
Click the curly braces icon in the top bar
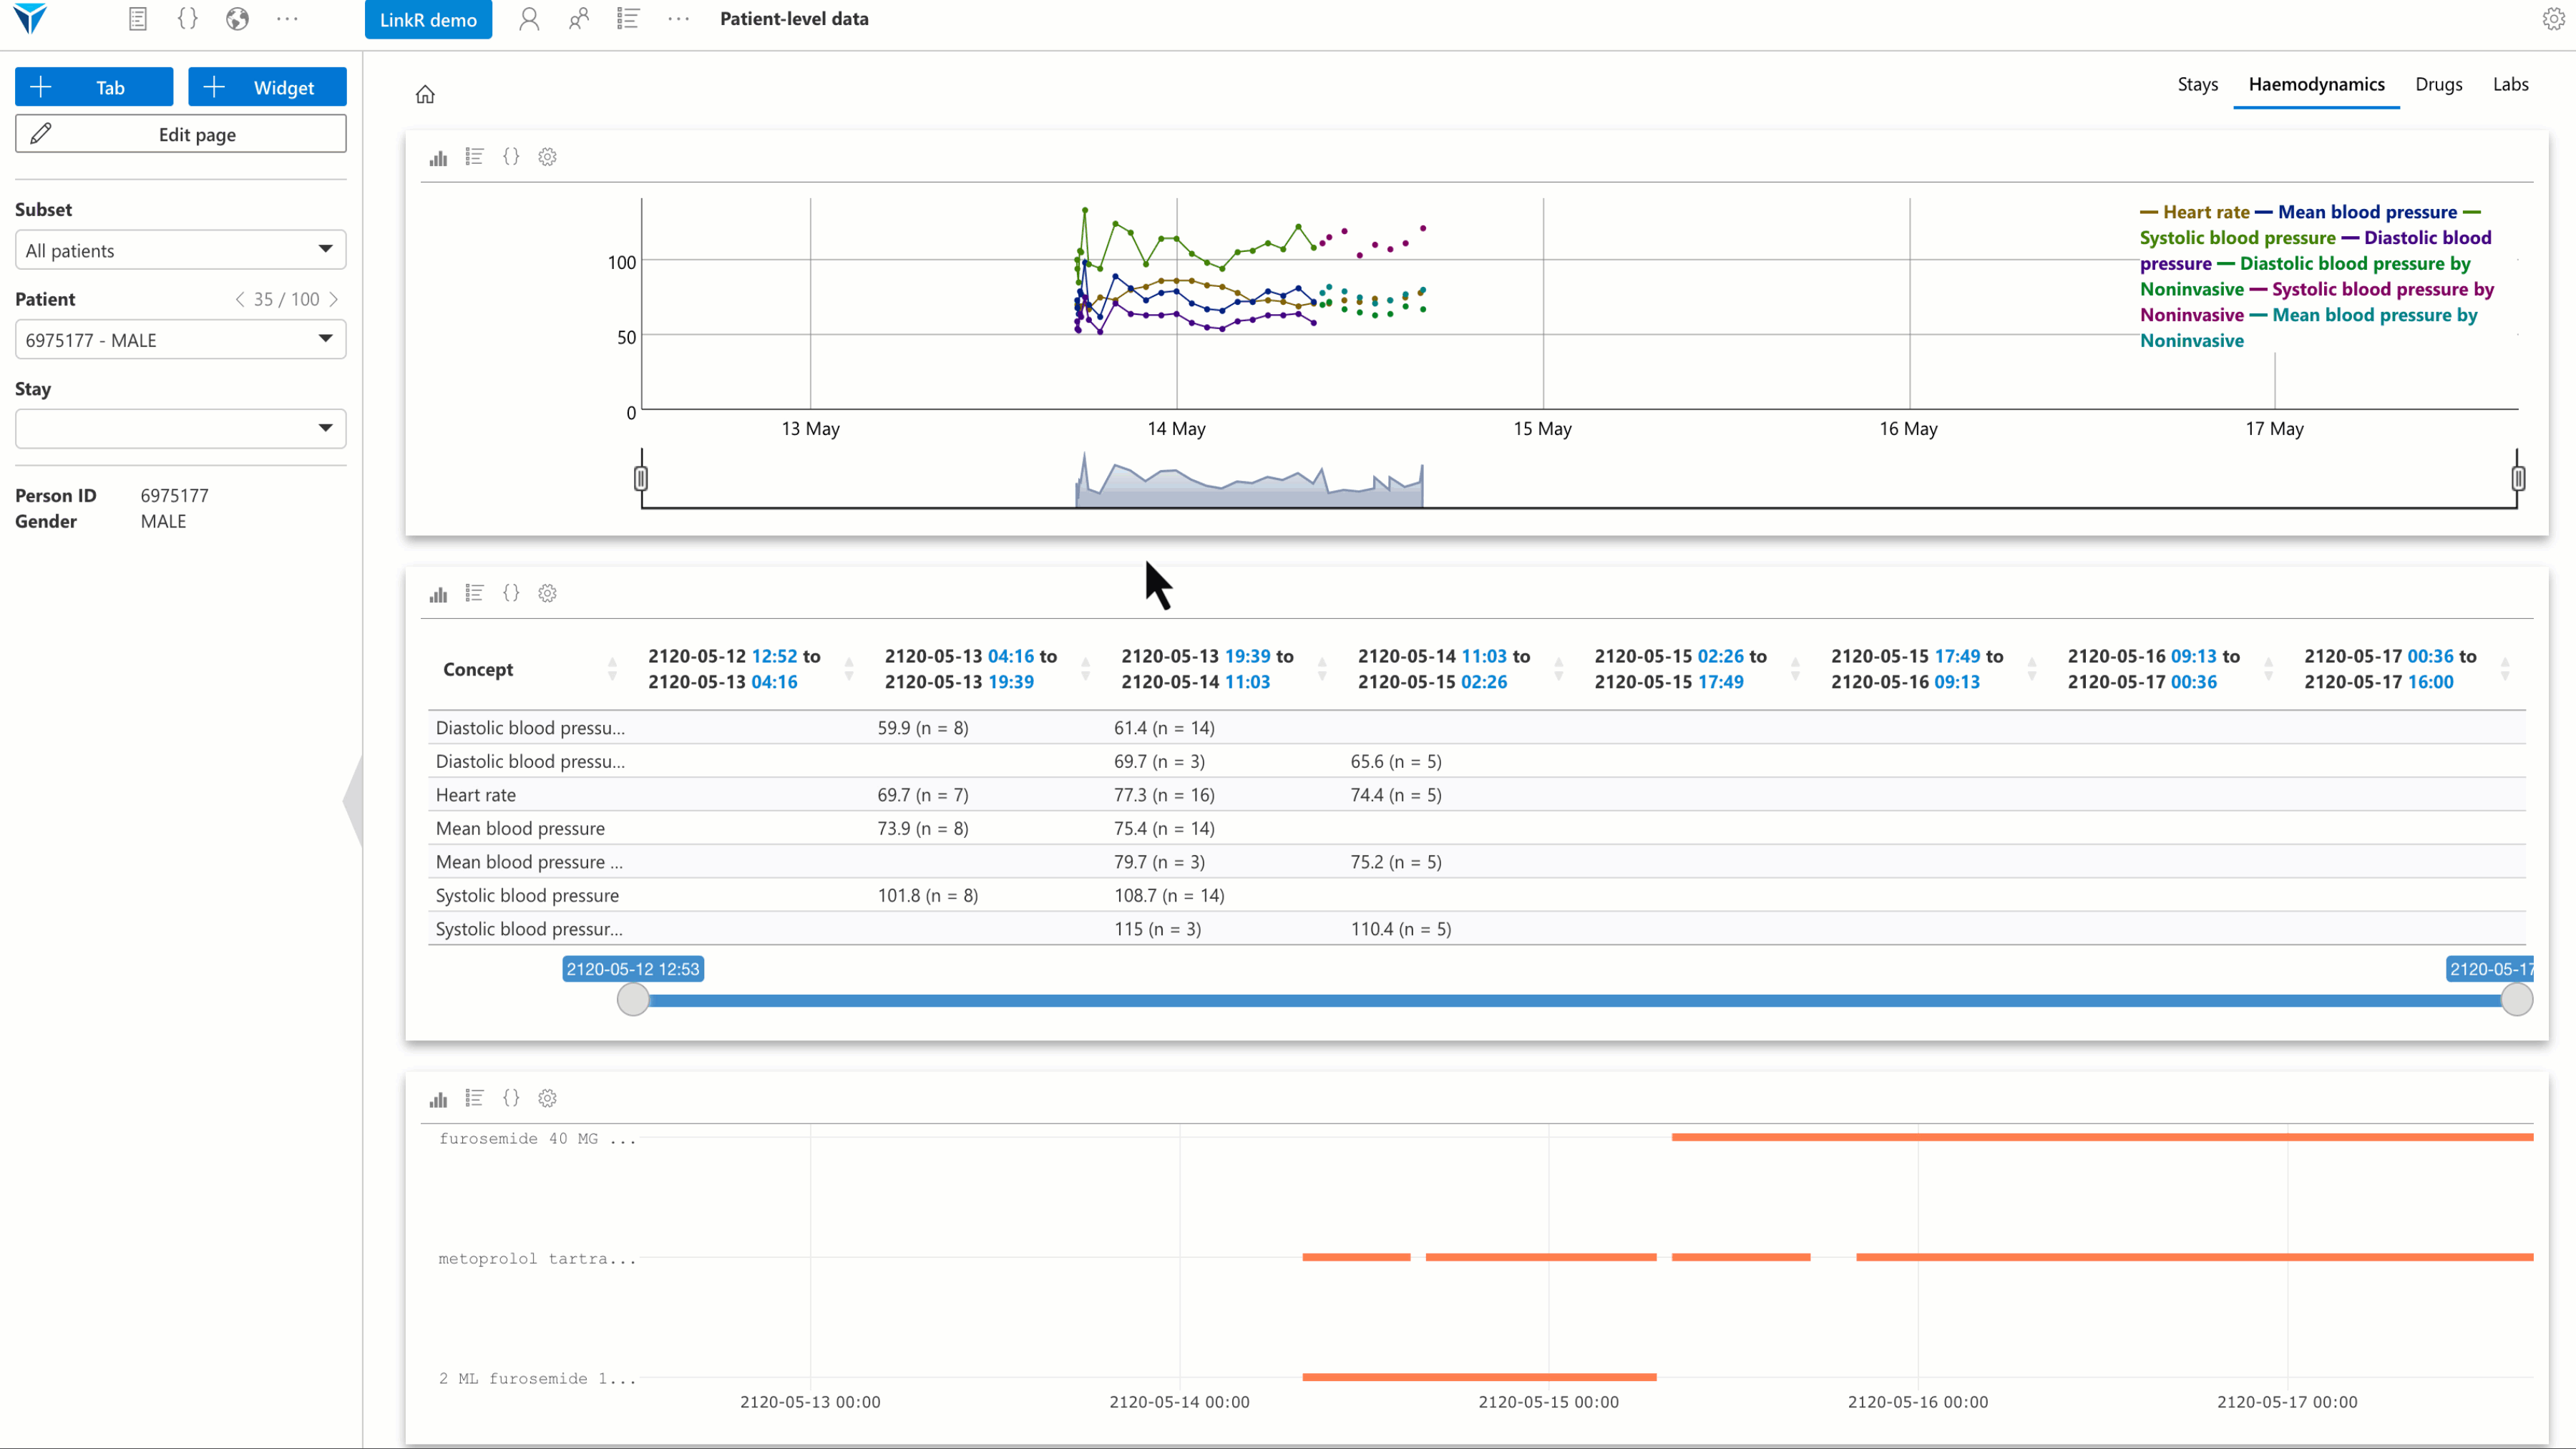pos(187,19)
